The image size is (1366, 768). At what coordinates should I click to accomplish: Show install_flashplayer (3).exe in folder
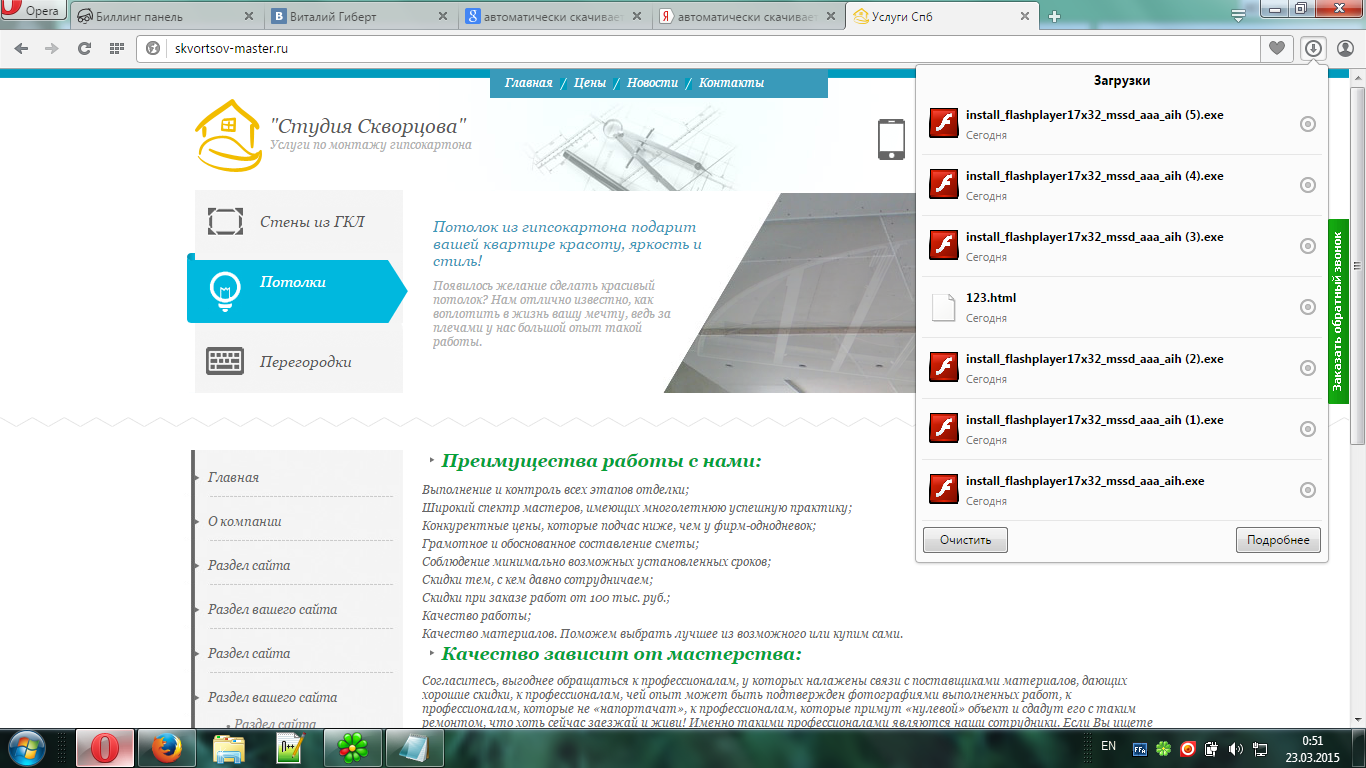(x=1307, y=246)
